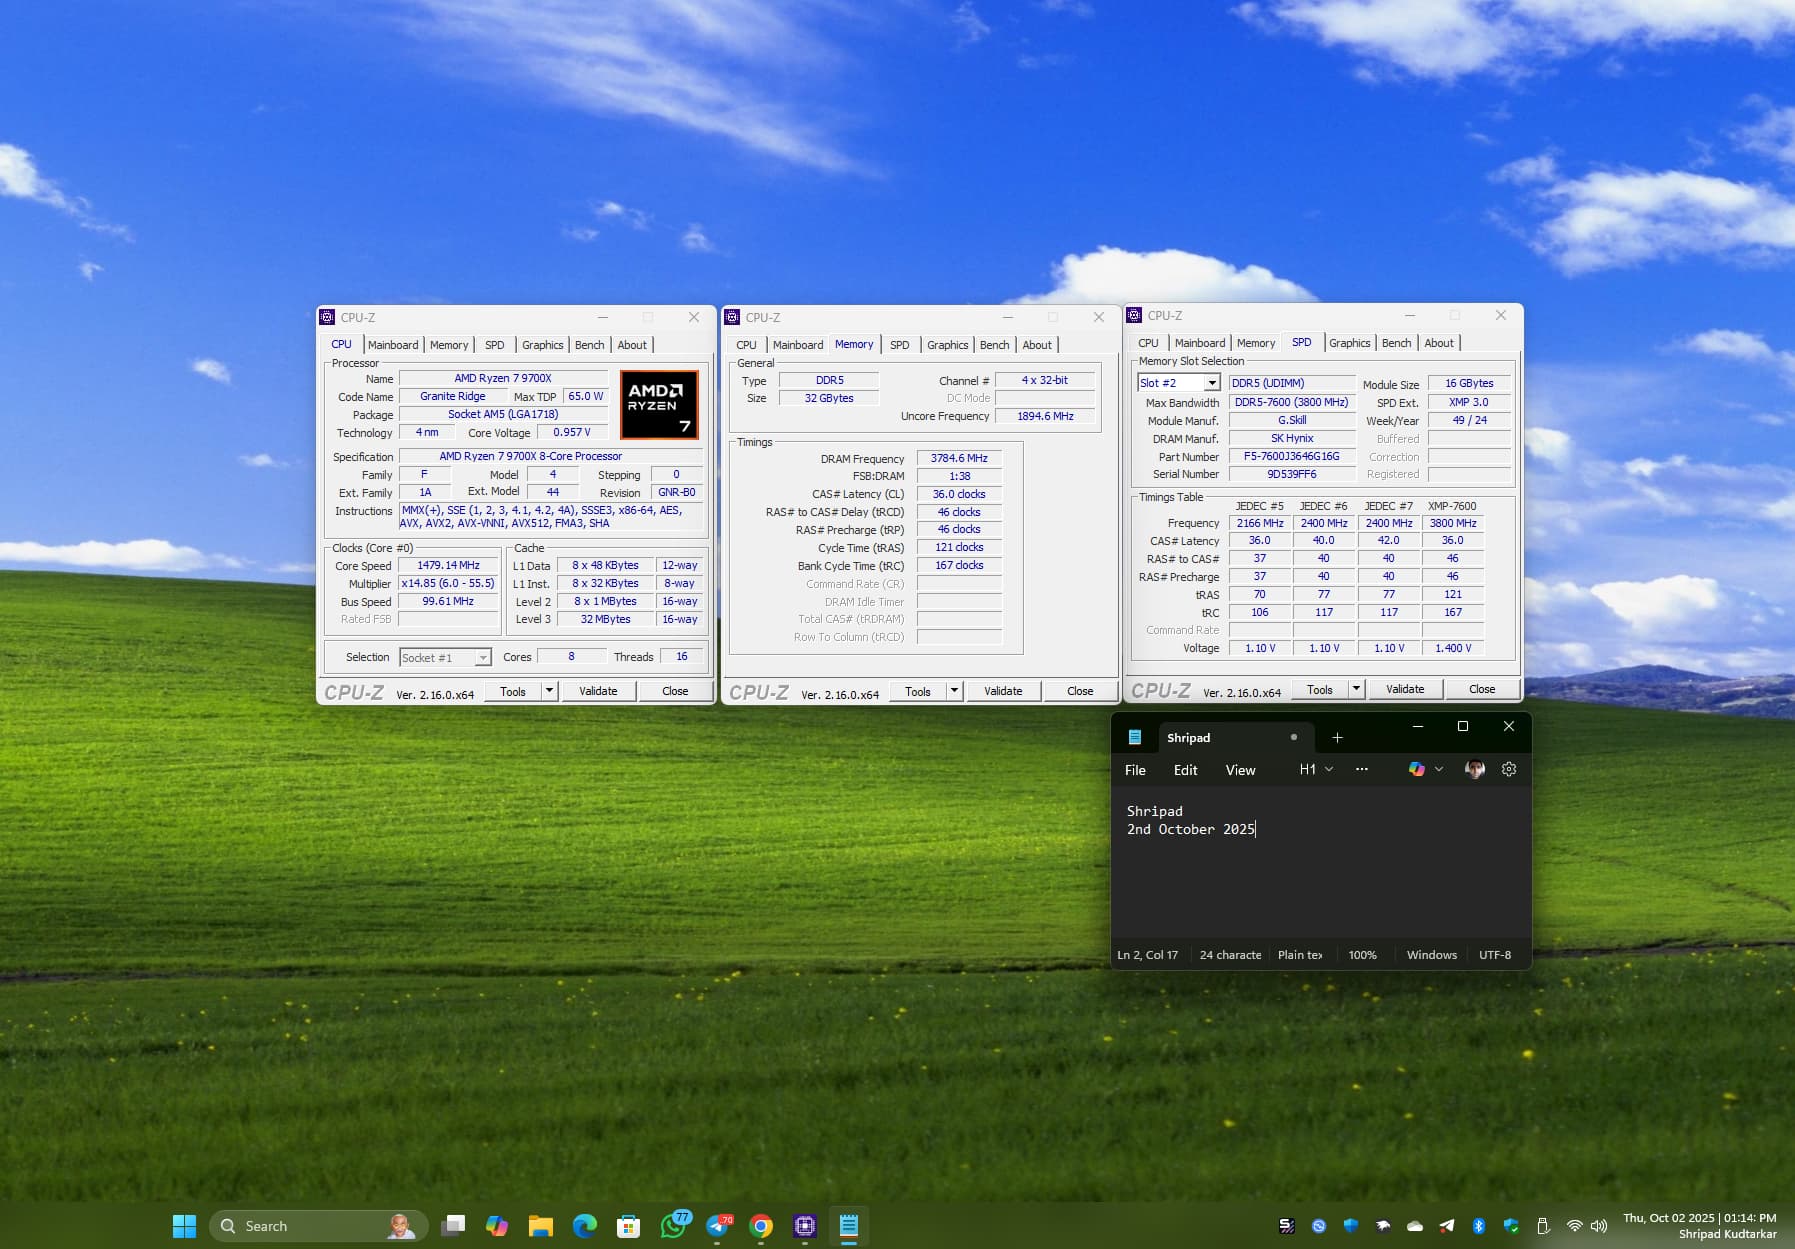Switch to Mainboard tab in the leftmost CPU-Z window
This screenshot has height=1249, width=1795.
tap(393, 345)
